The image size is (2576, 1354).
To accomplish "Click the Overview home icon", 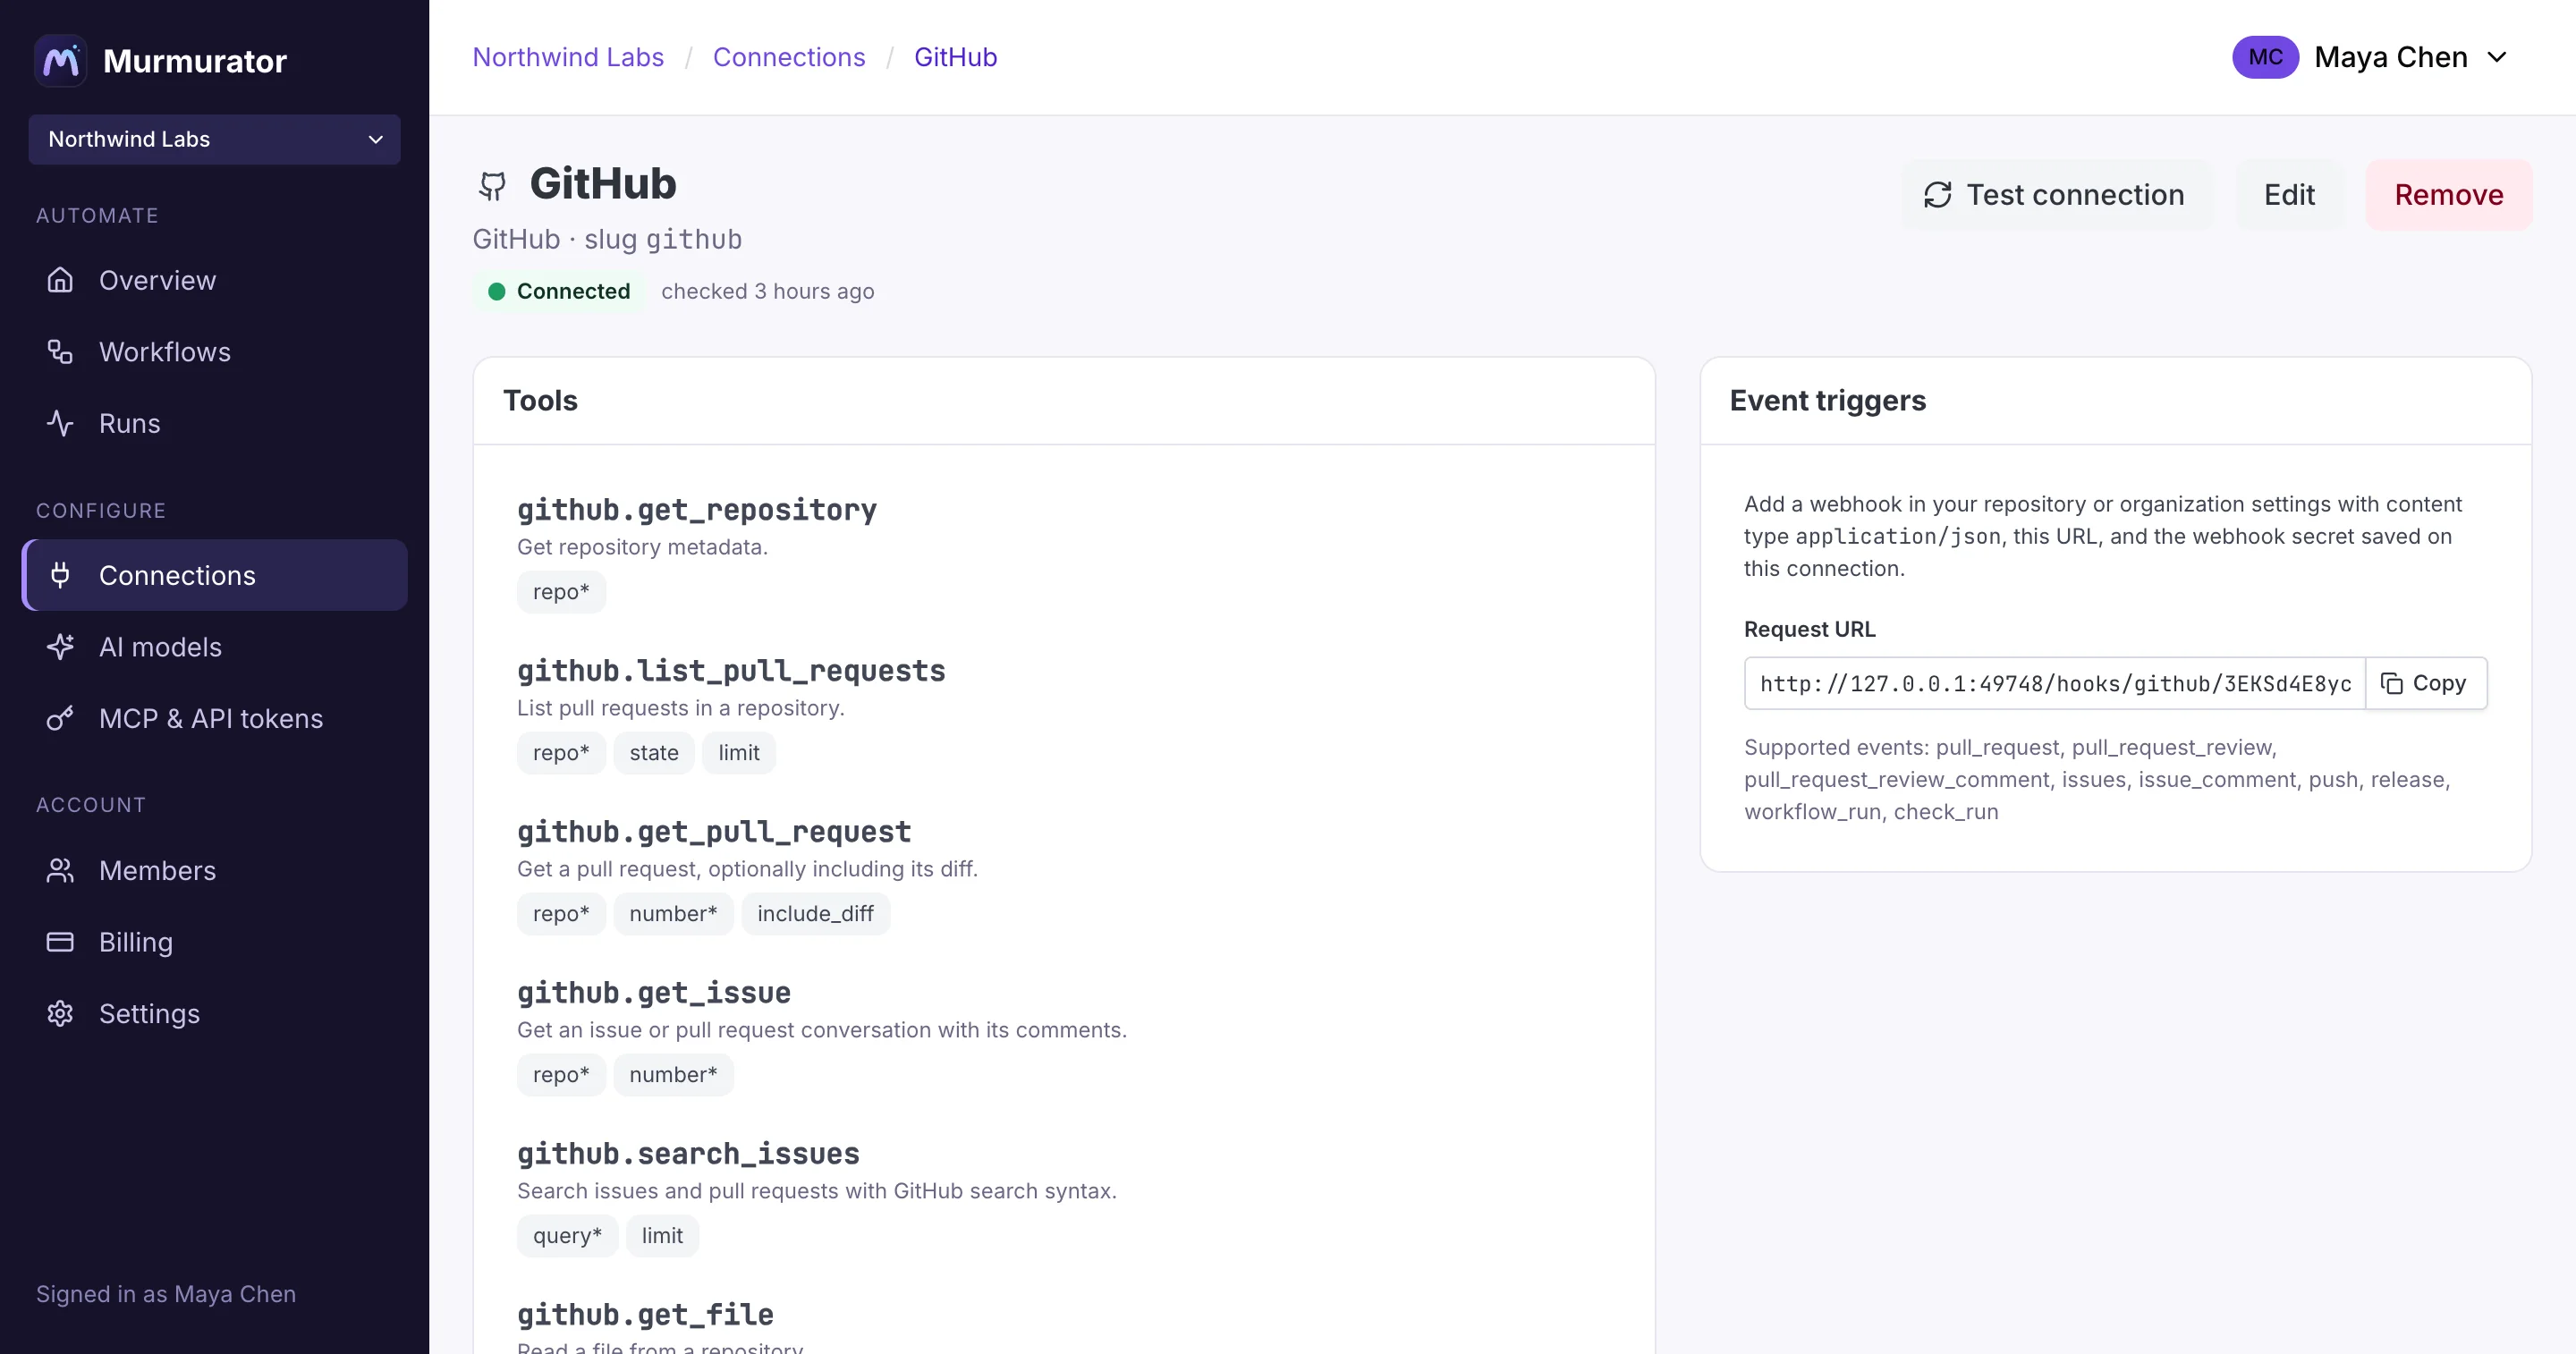I will point(60,280).
